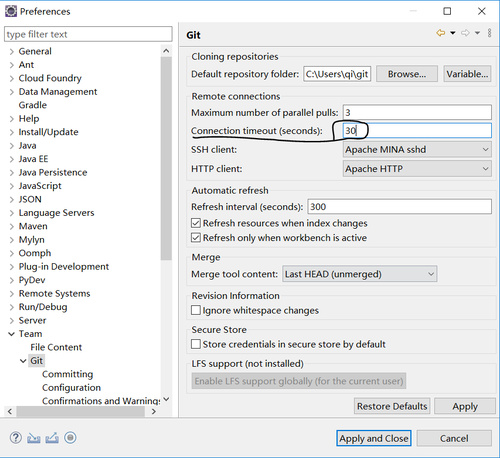The height and width of the screenshot is (458, 500).
Task: Select Mylyn preference page
Action: 31,240
